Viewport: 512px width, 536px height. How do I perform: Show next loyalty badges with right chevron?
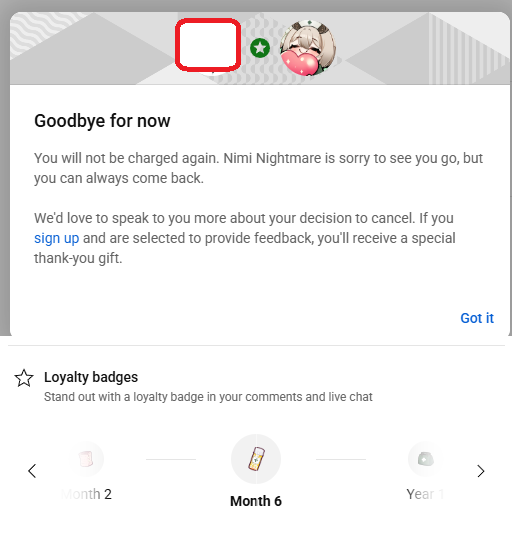tap(481, 471)
